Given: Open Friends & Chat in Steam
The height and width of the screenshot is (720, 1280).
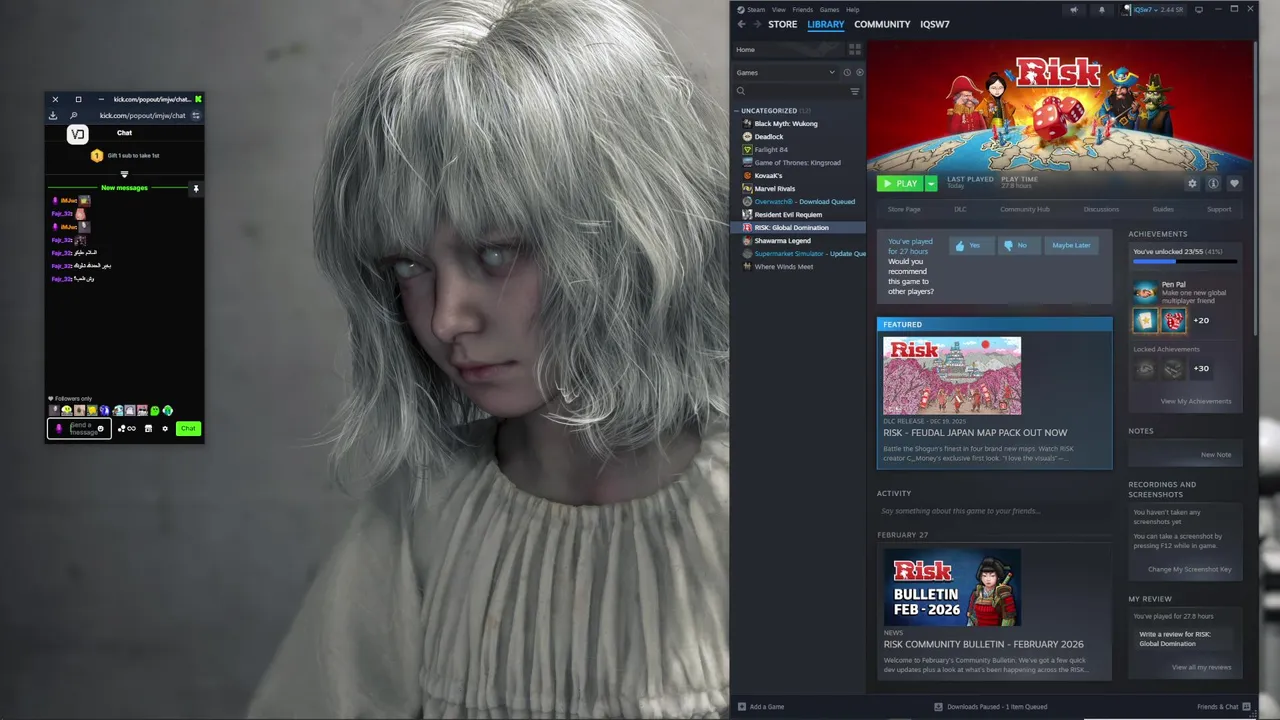Looking at the screenshot, I should (x=1224, y=707).
